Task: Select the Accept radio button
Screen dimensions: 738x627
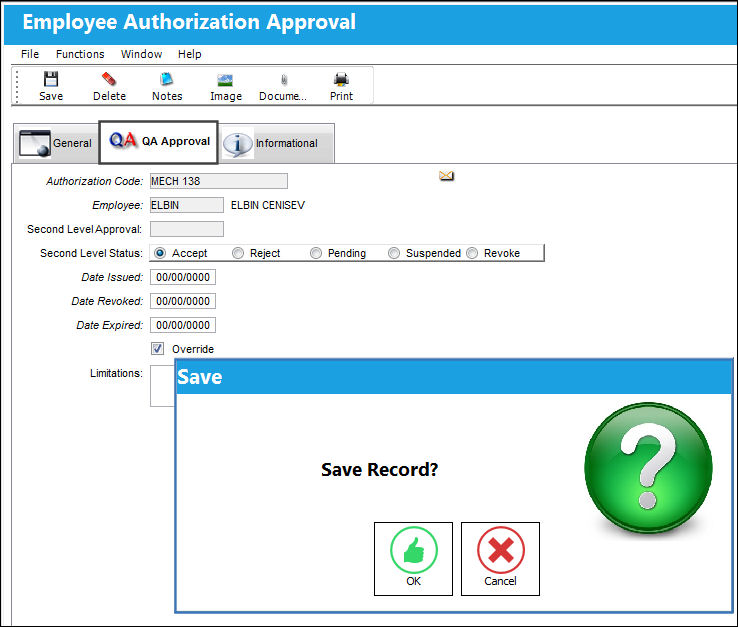Action: 160,253
